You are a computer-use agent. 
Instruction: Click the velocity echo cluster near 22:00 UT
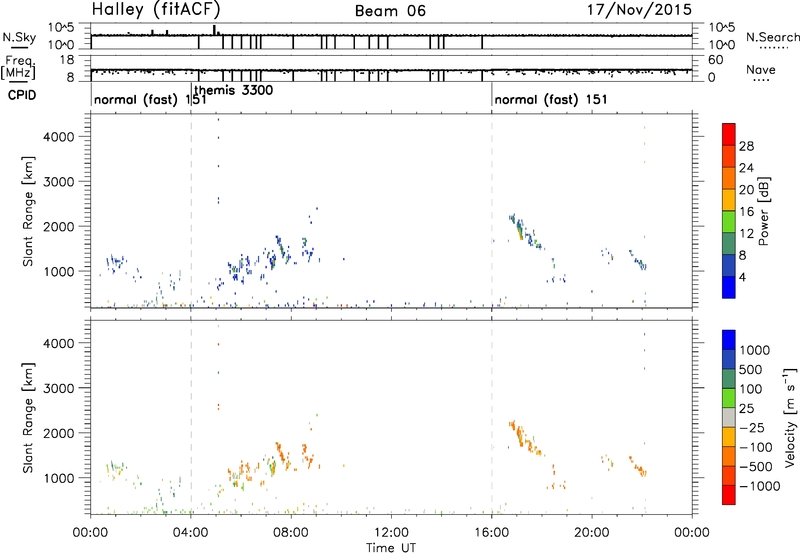(638, 467)
